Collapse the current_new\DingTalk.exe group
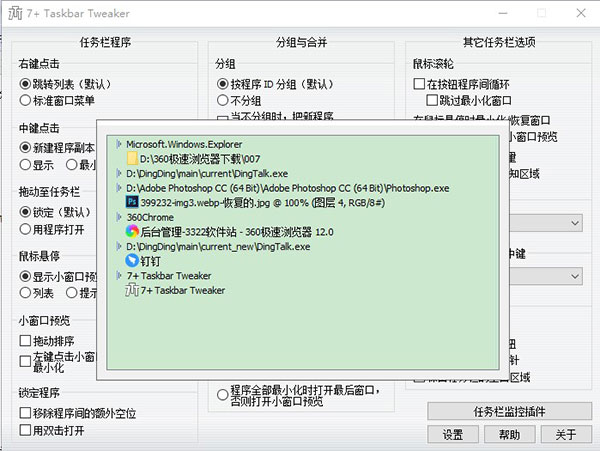600x451 pixels. coord(119,246)
